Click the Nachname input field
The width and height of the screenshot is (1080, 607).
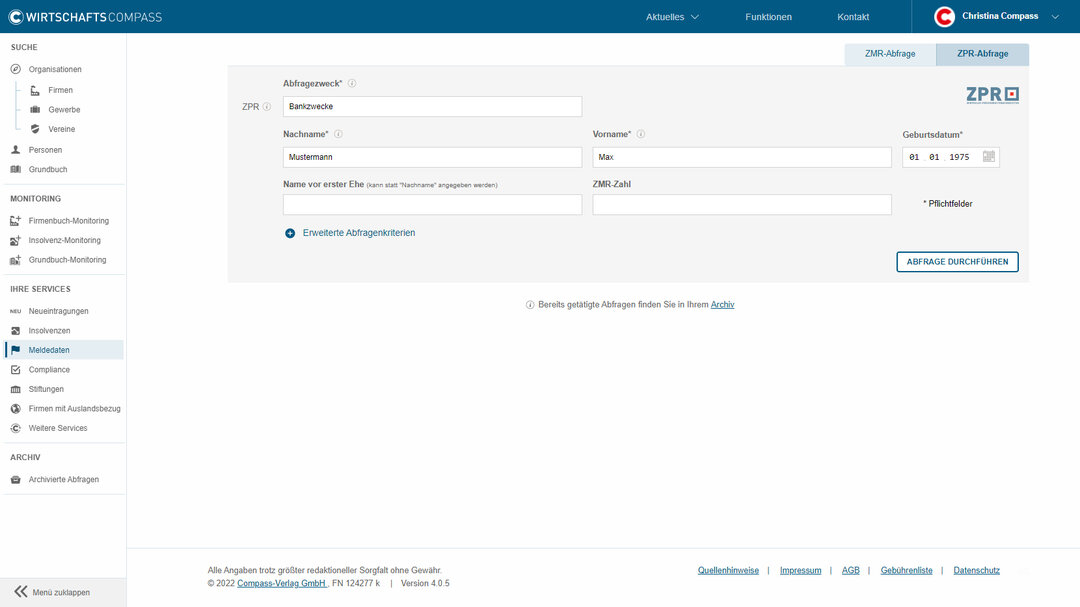tap(433, 157)
